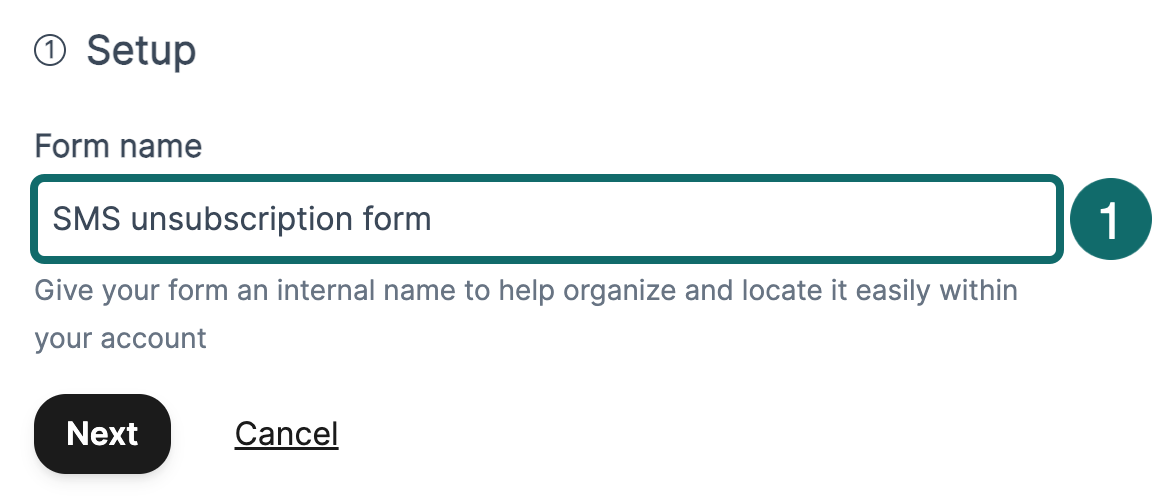Click the "your account" helper text line
This screenshot has width=1162, height=496.
point(120,338)
